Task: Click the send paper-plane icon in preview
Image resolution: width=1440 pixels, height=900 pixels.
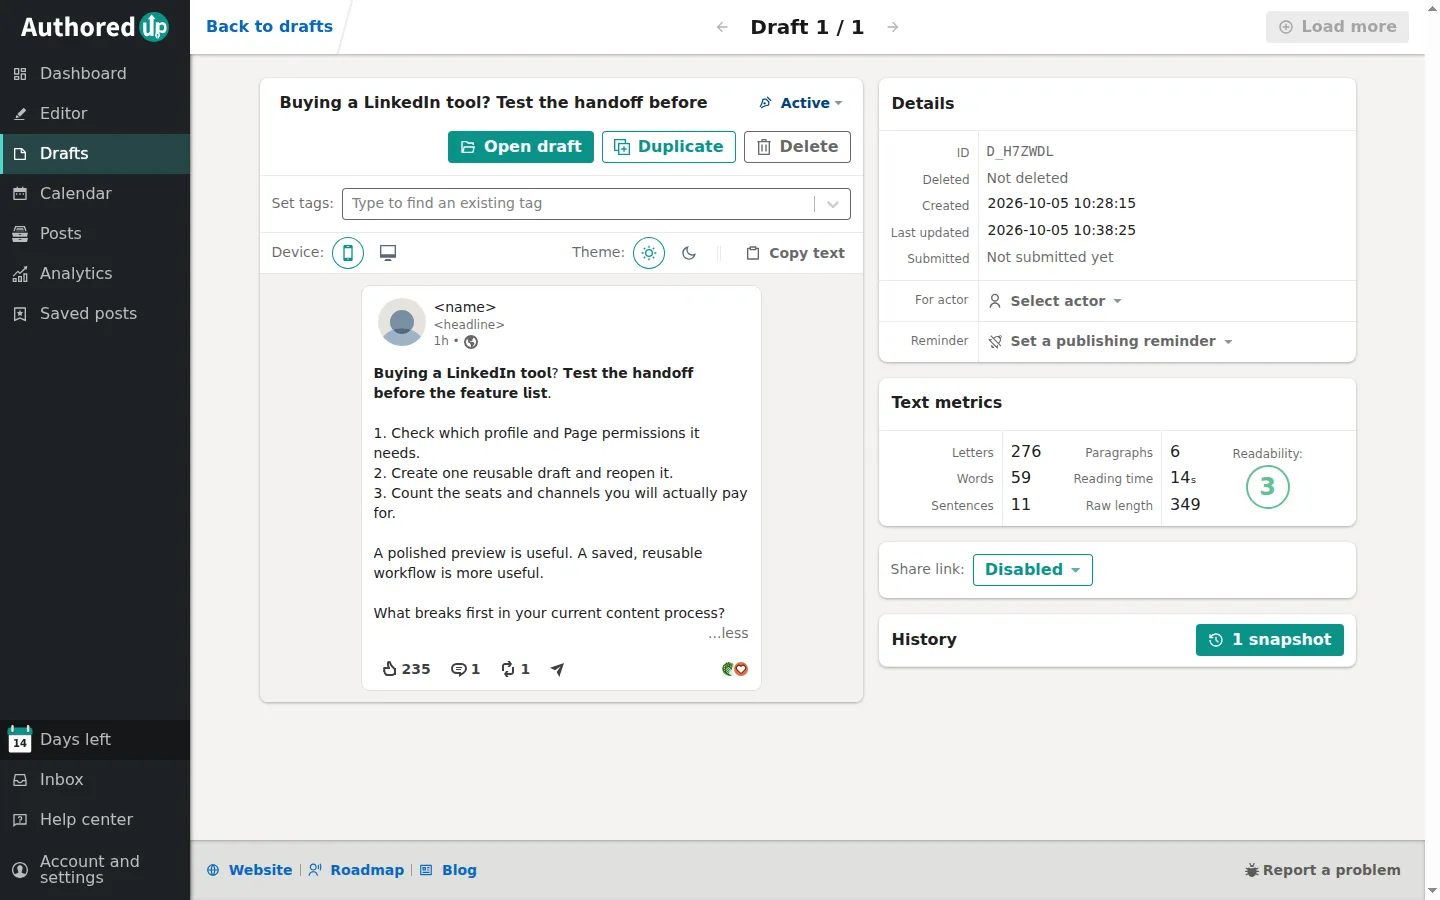Action: [557, 669]
